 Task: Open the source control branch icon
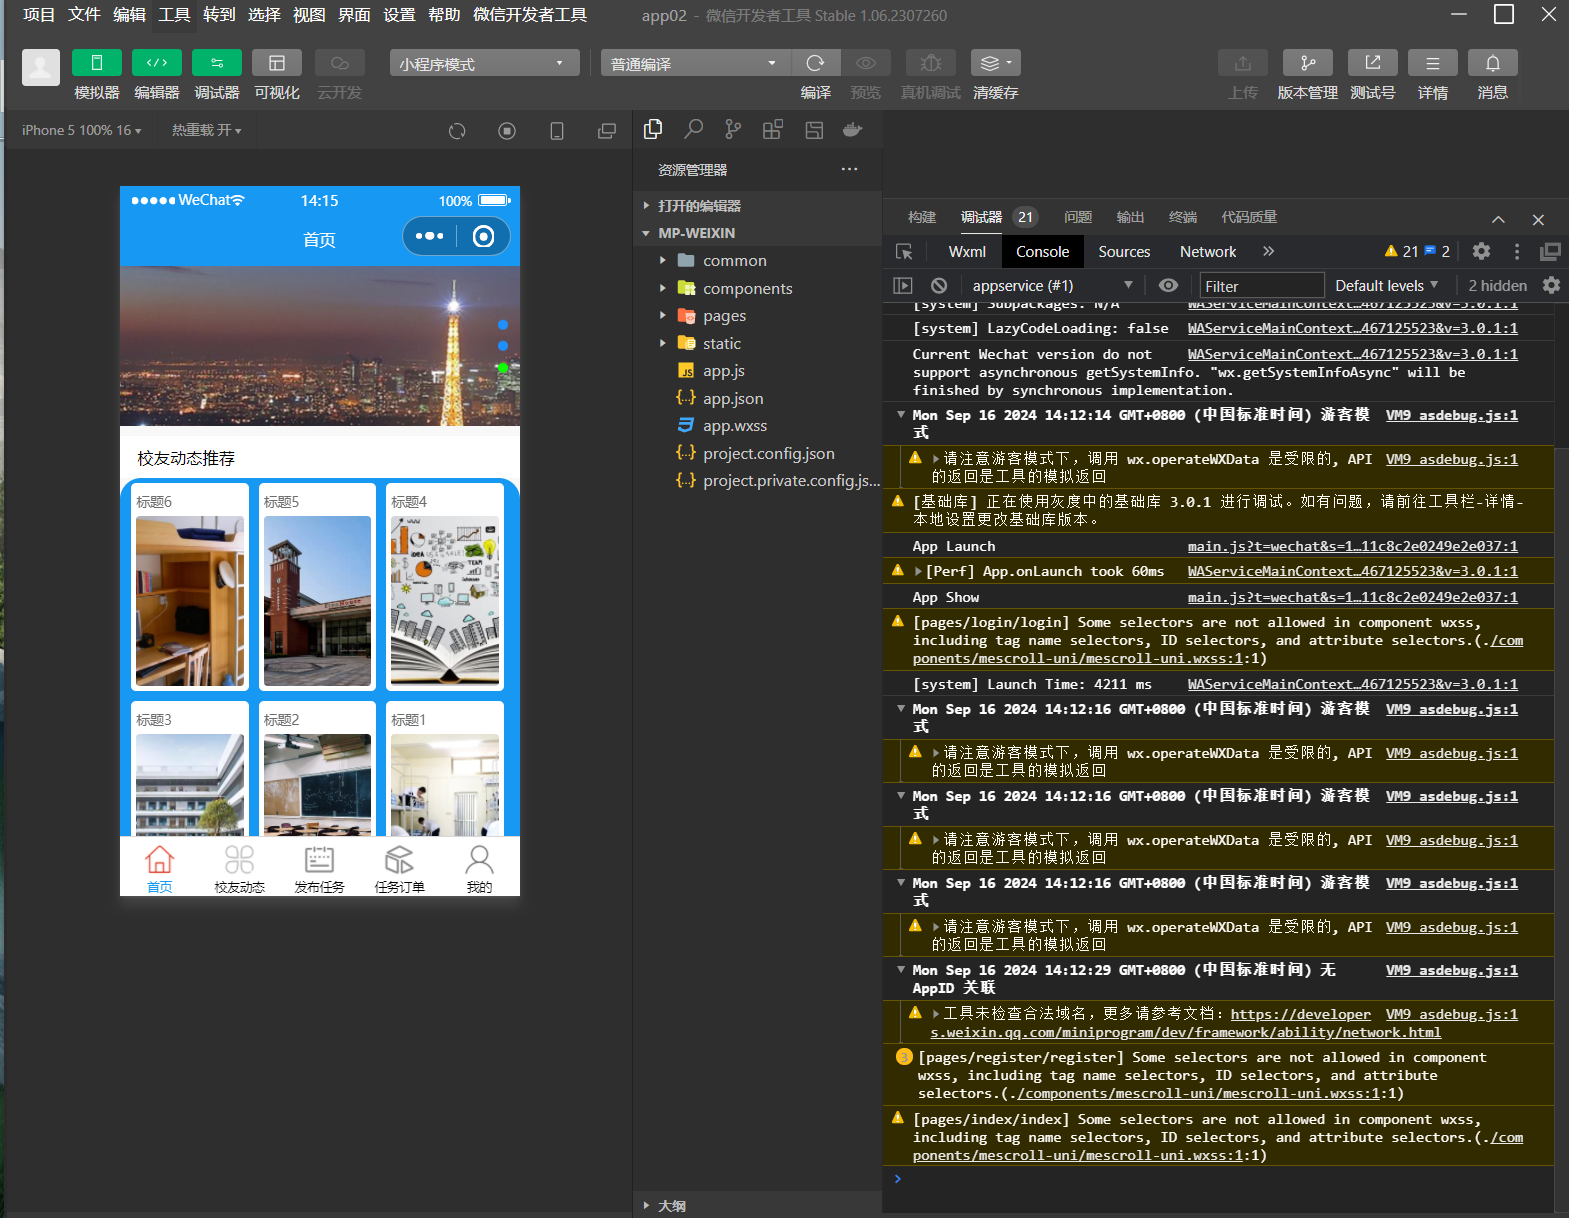click(x=733, y=130)
